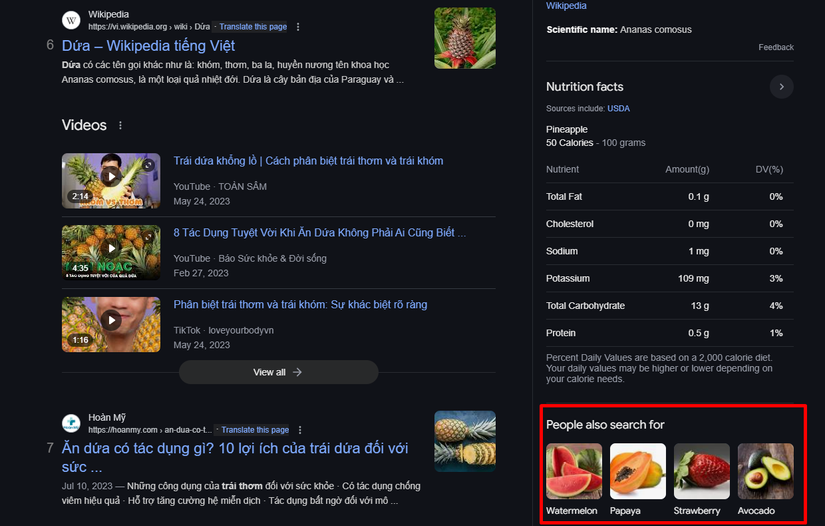This screenshot has height=526, width=825.
Task: Open more options for the Hoàn Mỹ result
Action: 300,430
